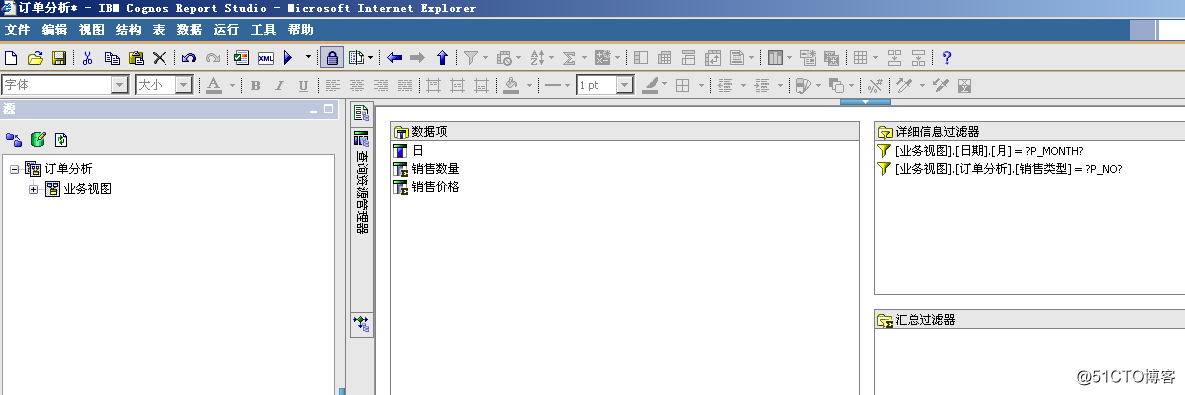Delete with the X icon
Viewport: 1185px width, 395px height.
pyautogui.click(x=159, y=58)
